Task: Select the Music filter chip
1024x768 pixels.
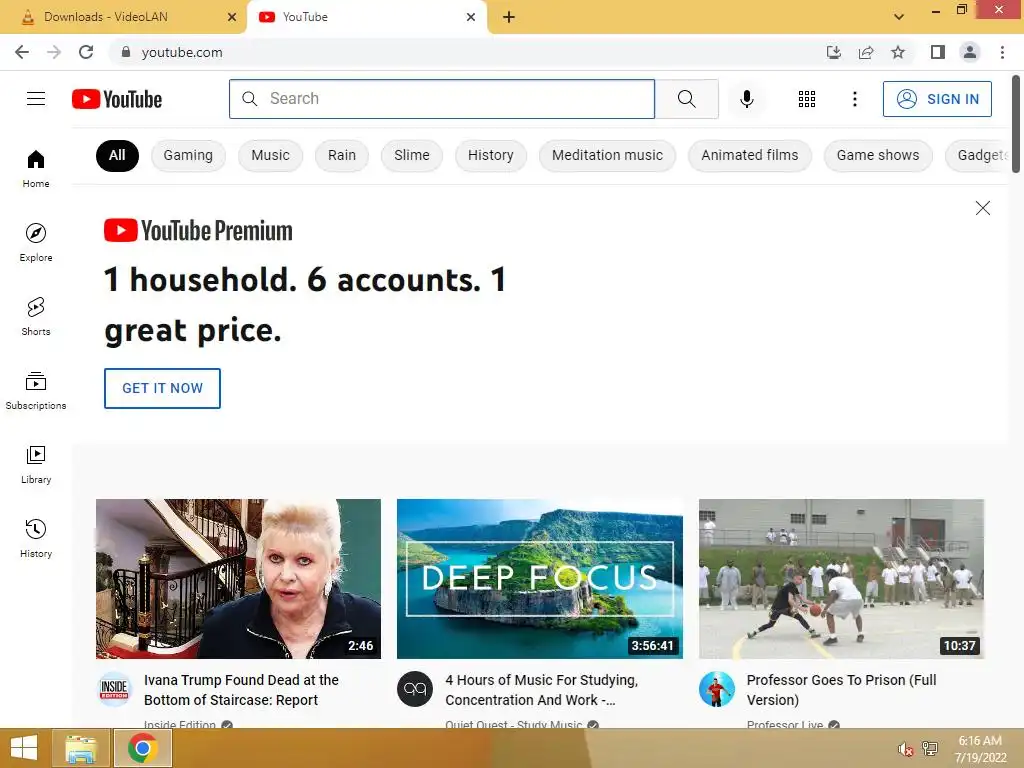Action: click(270, 155)
